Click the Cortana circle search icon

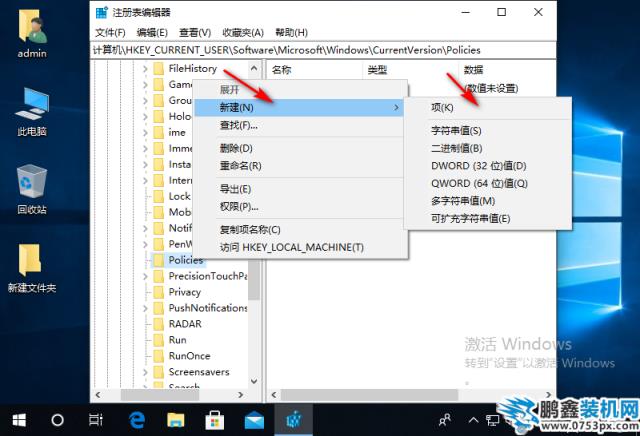(x=57, y=420)
